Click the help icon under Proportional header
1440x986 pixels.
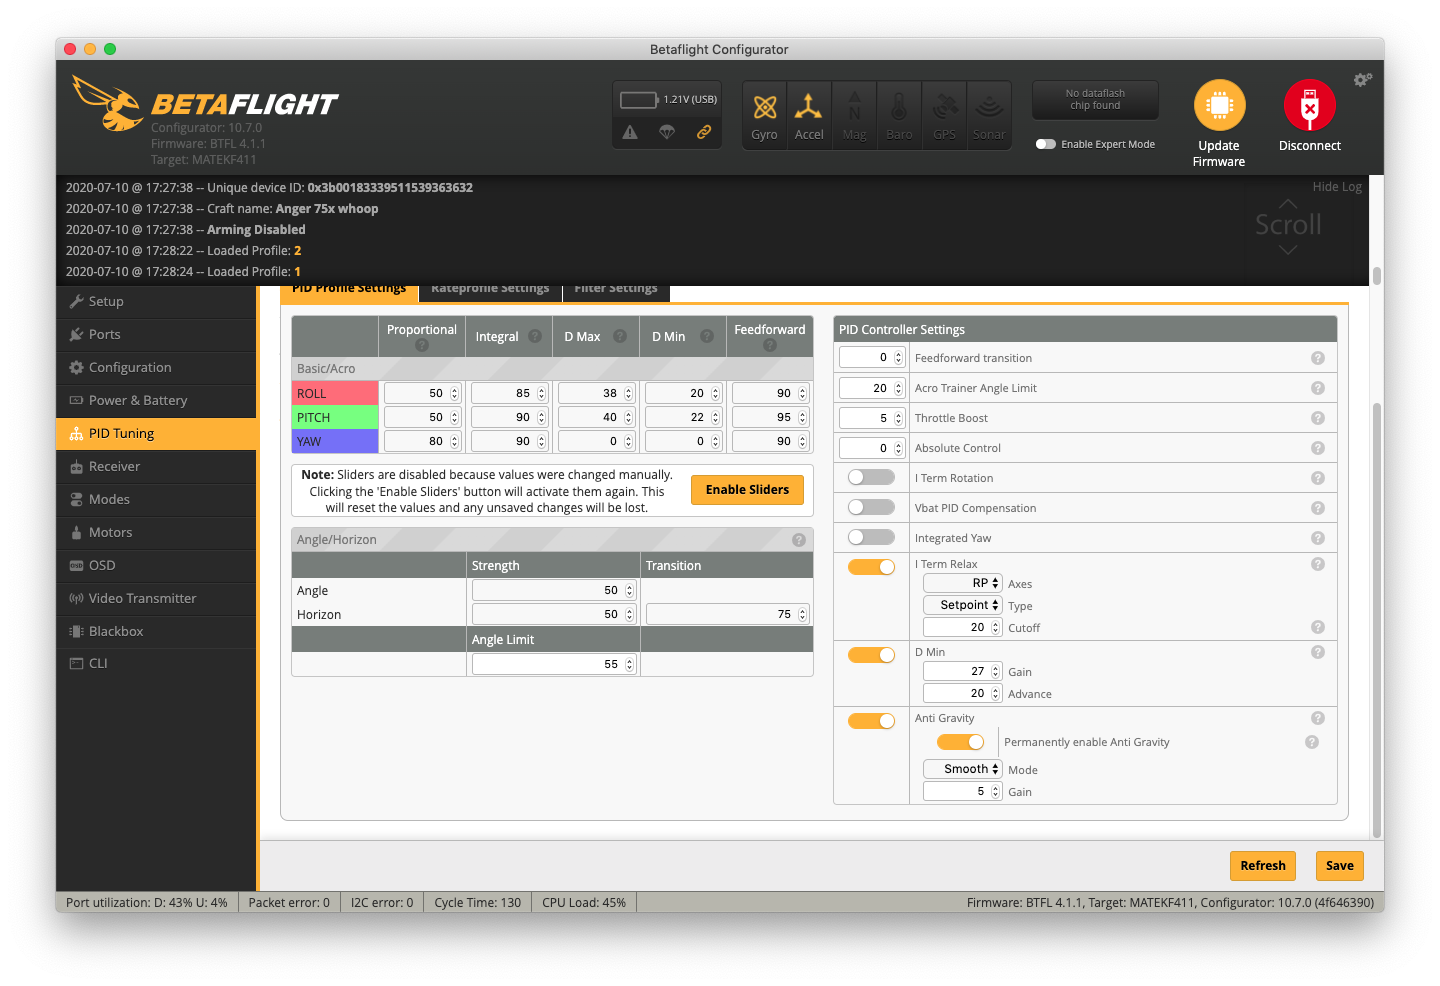[422, 345]
